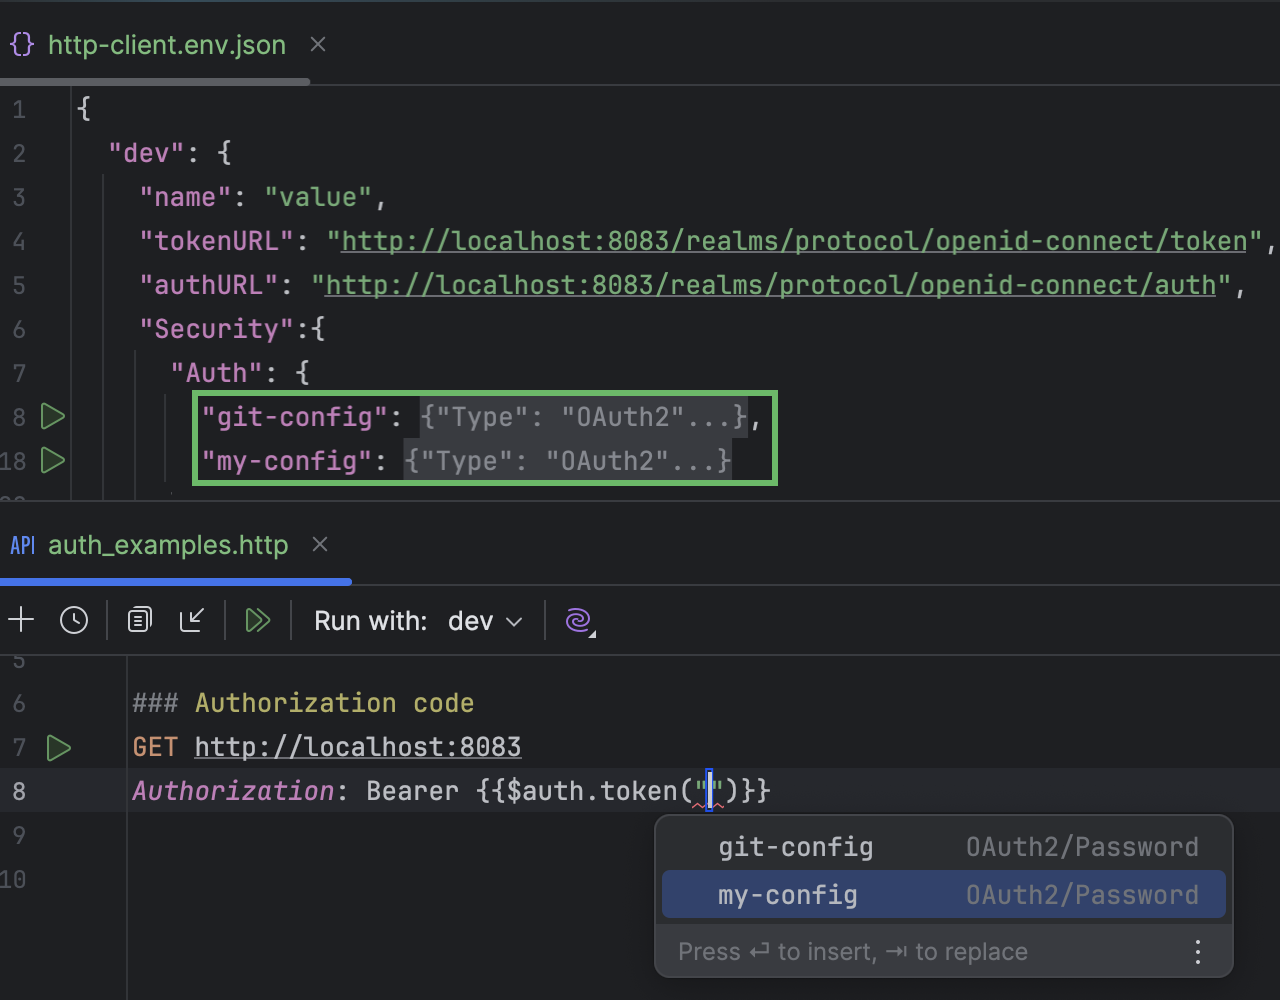This screenshot has height=1000, width=1280.
Task: Run all requests with the double-arrow icon
Action: point(258,620)
